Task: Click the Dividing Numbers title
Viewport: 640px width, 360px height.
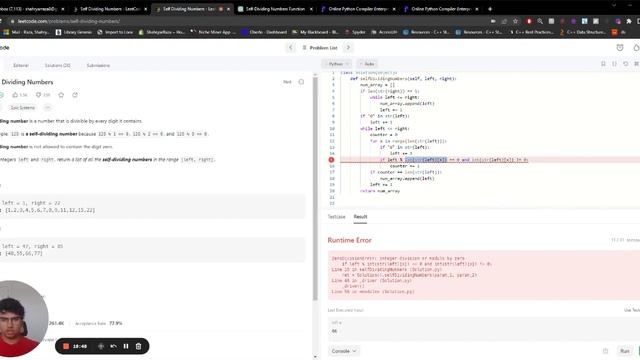Action: click(x=27, y=82)
